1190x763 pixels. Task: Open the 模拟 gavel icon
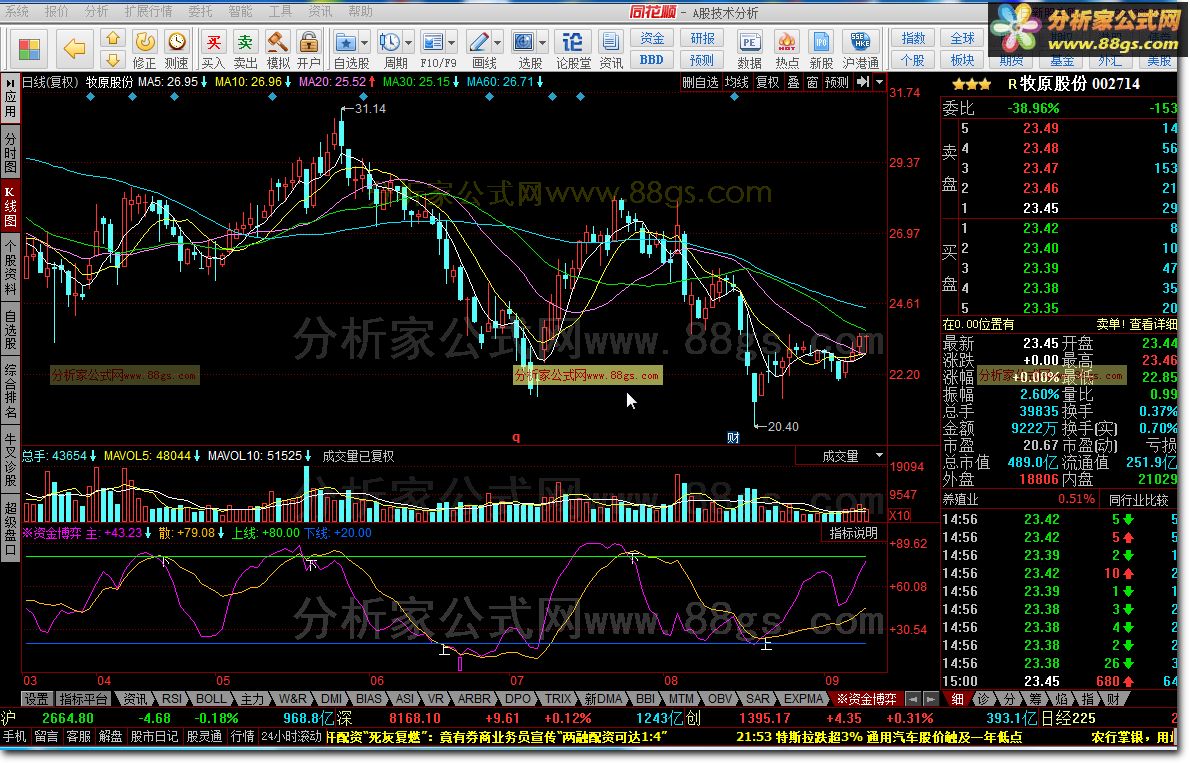(278, 42)
